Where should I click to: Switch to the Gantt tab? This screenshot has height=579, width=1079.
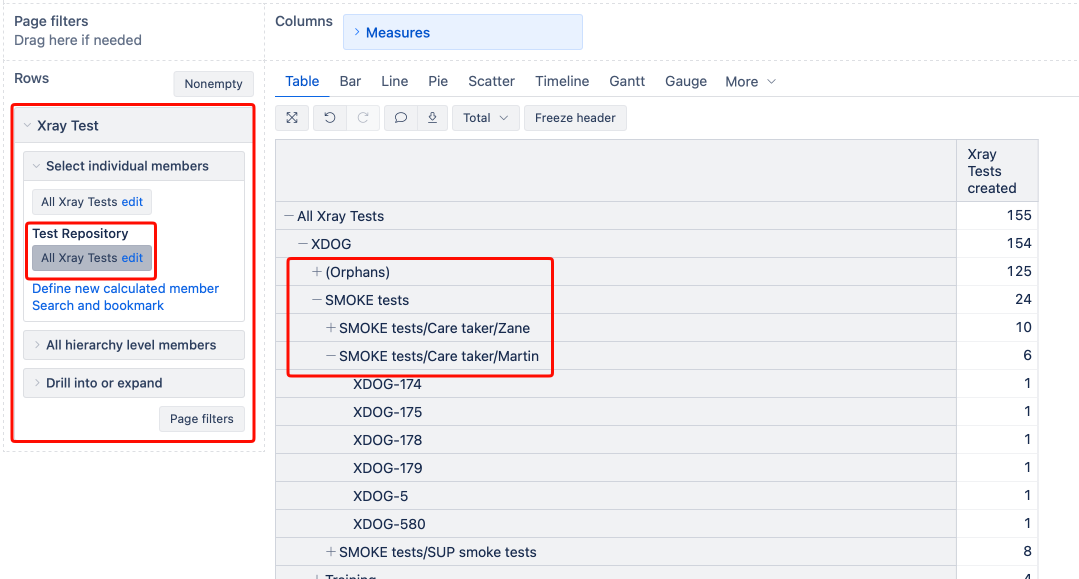627,82
